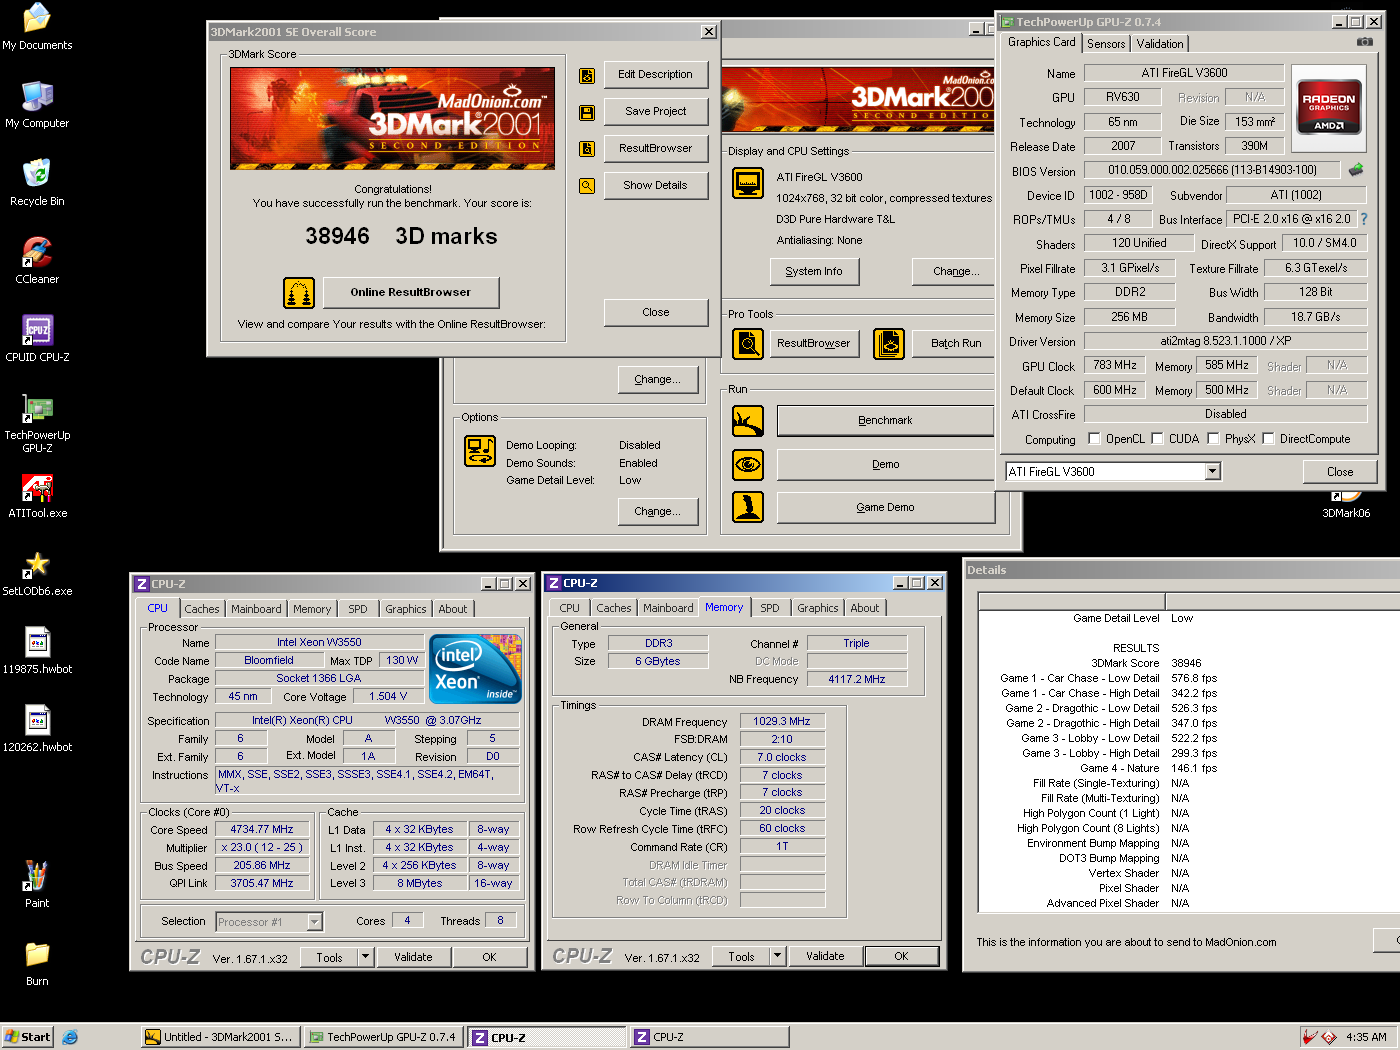Click Validate button in left CPU-Z
The width and height of the screenshot is (1400, 1050).
pyautogui.click(x=413, y=957)
